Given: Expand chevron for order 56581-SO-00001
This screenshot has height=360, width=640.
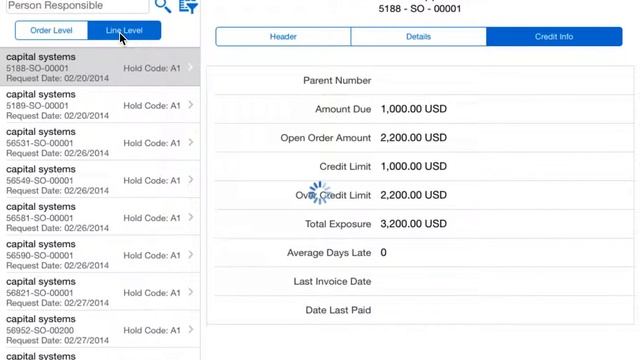Looking at the screenshot, I should point(191,218).
